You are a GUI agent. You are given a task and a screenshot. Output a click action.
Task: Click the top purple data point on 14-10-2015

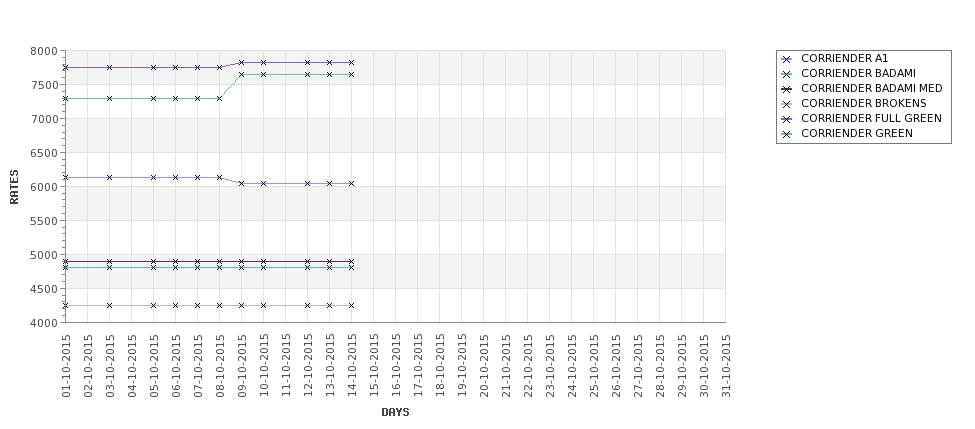351,62
